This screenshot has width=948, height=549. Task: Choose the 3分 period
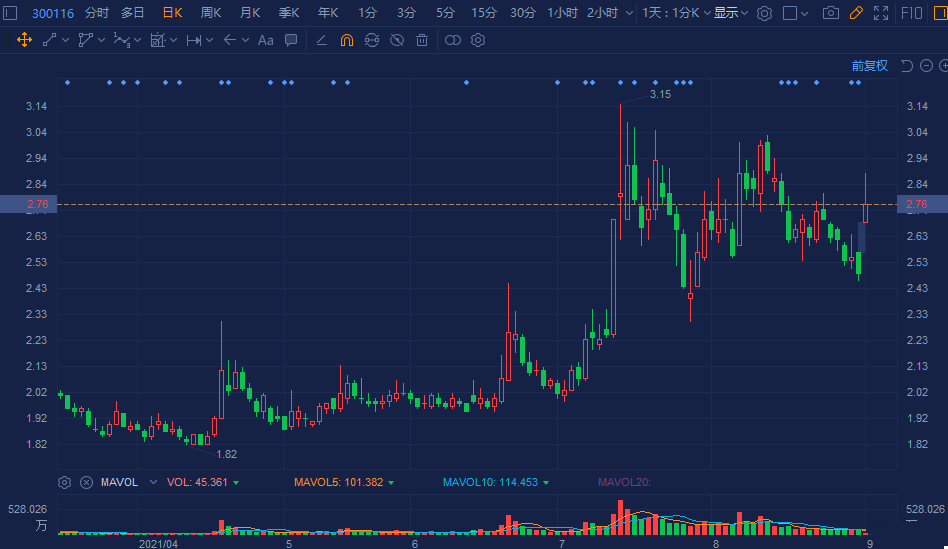click(406, 13)
